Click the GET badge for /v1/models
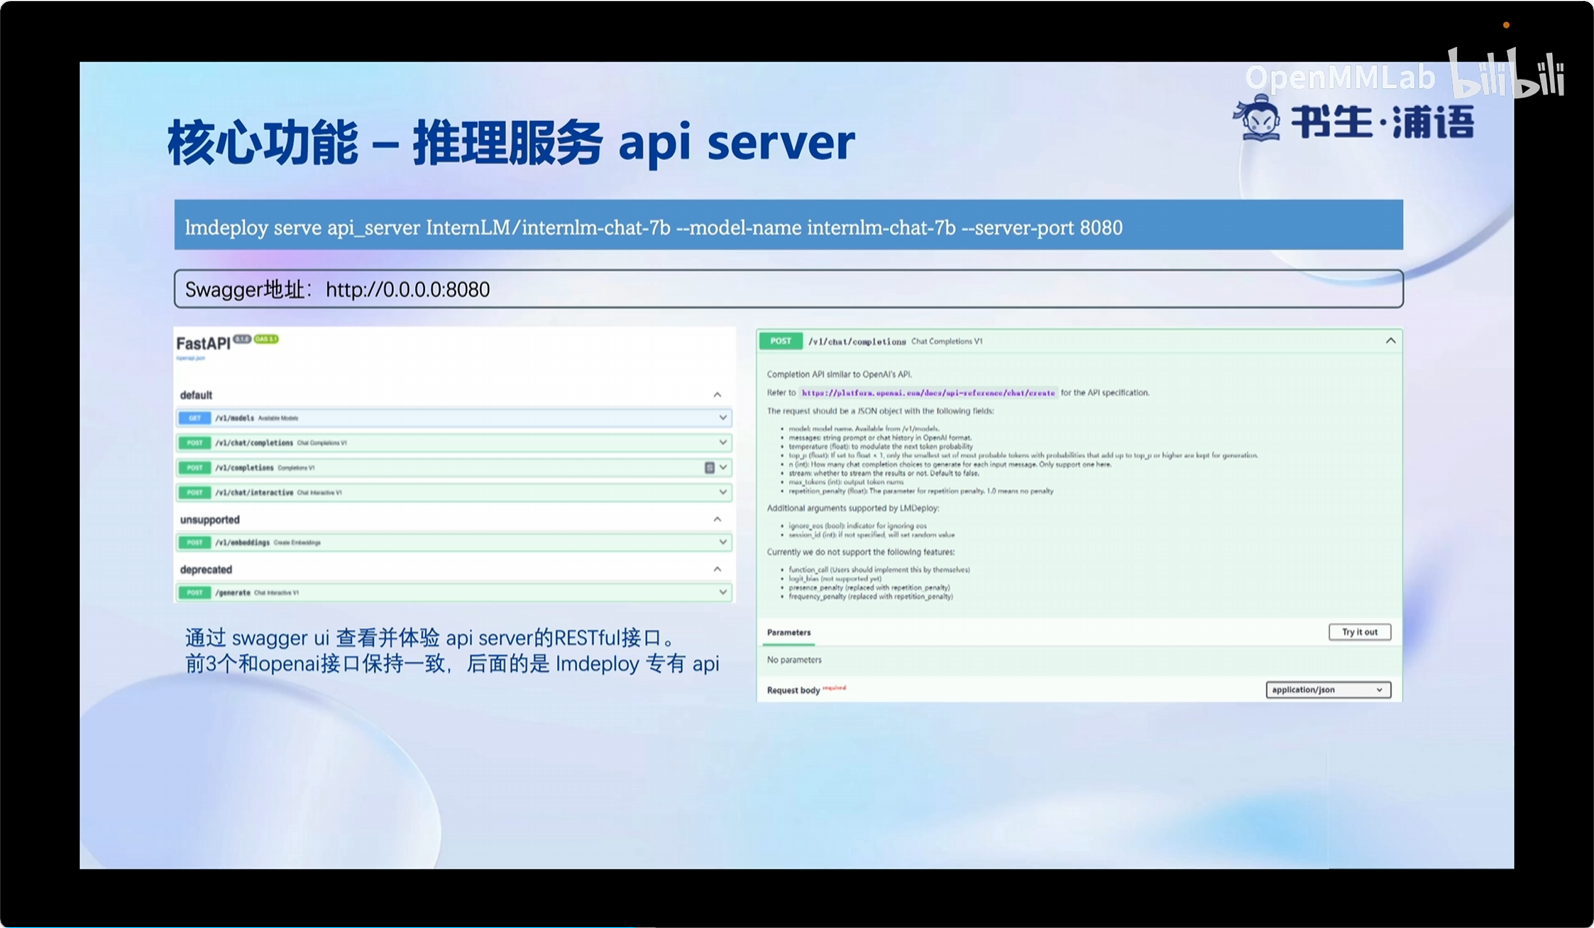 [195, 418]
